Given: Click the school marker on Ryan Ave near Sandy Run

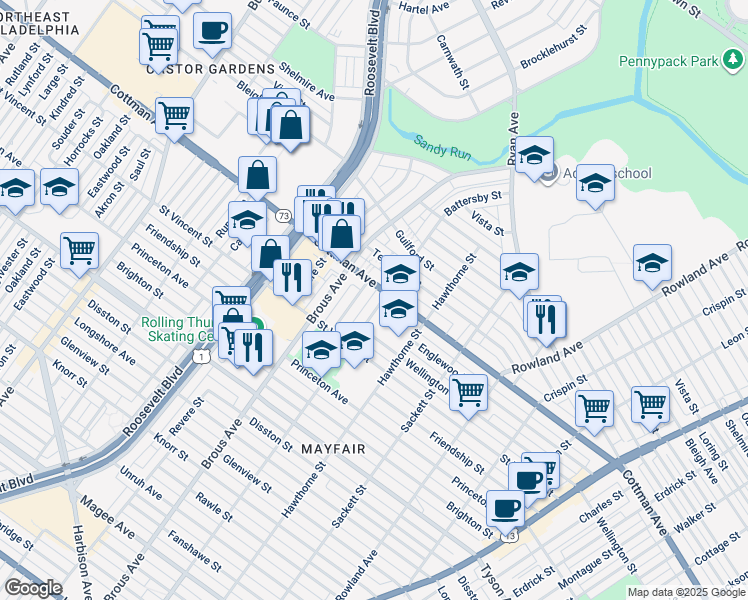Looking at the screenshot, I should pyautogui.click(x=534, y=156).
